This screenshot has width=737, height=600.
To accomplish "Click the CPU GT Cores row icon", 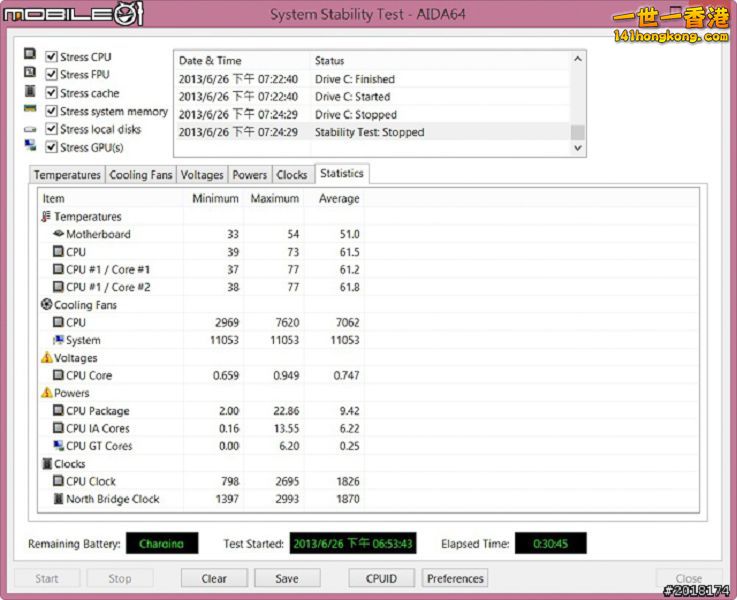I will 58,445.
